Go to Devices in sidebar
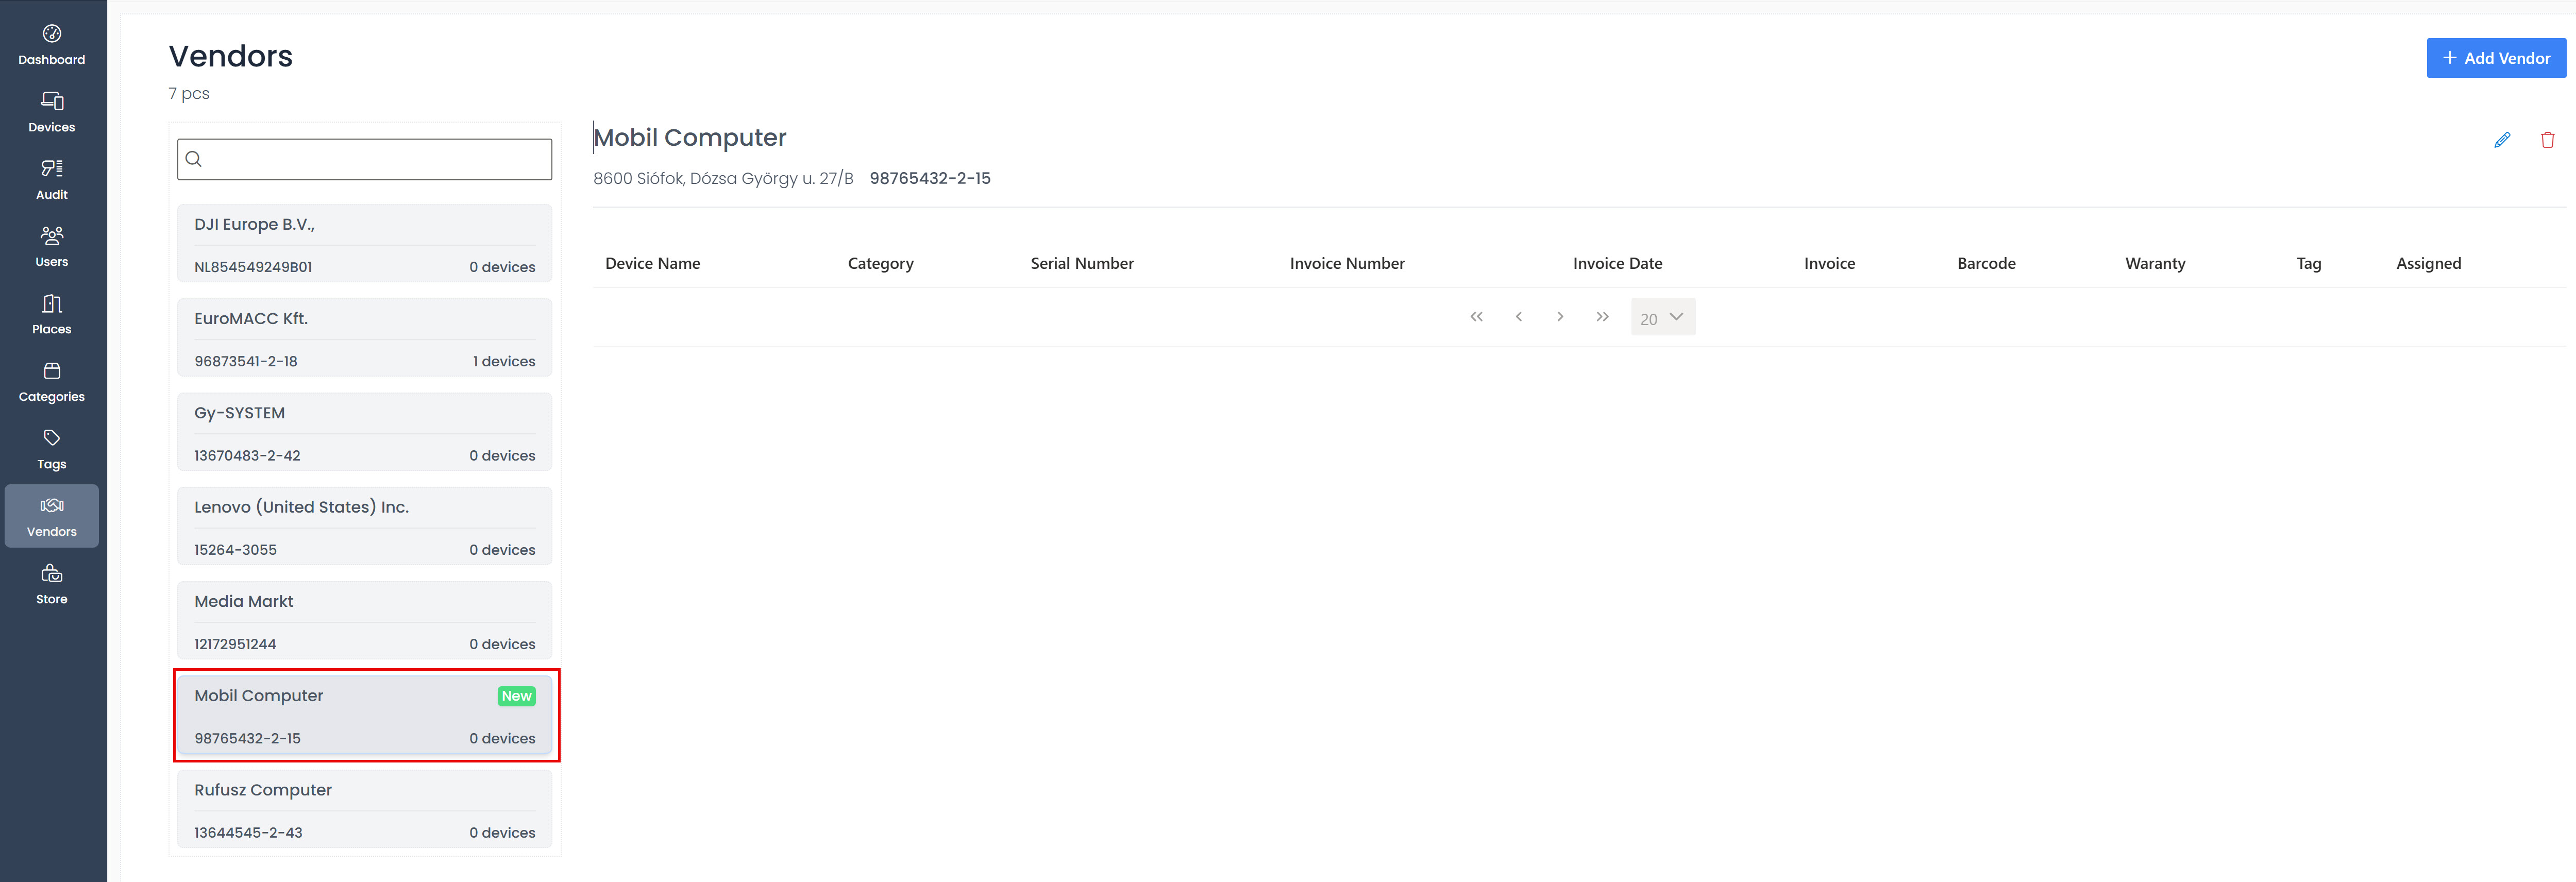 [52, 112]
